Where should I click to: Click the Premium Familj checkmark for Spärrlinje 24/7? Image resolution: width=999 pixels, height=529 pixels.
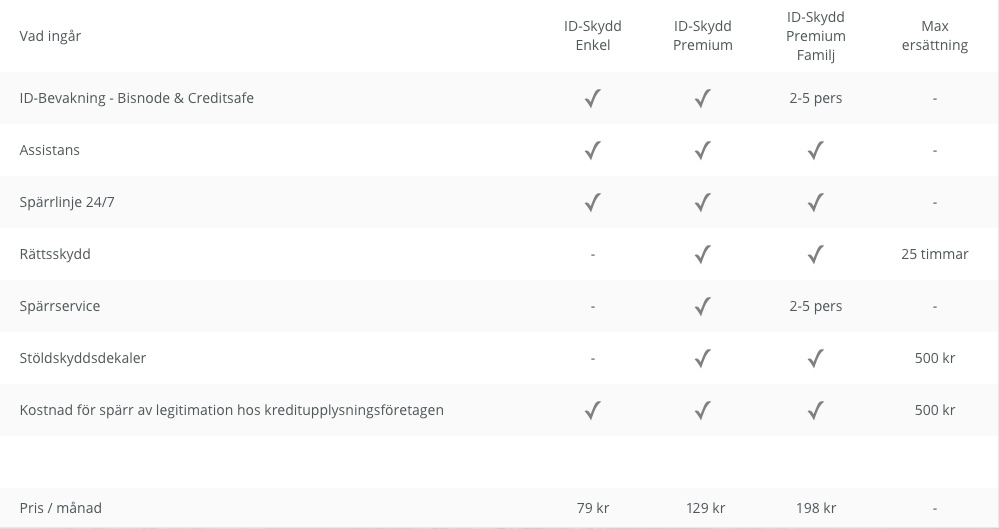815,202
